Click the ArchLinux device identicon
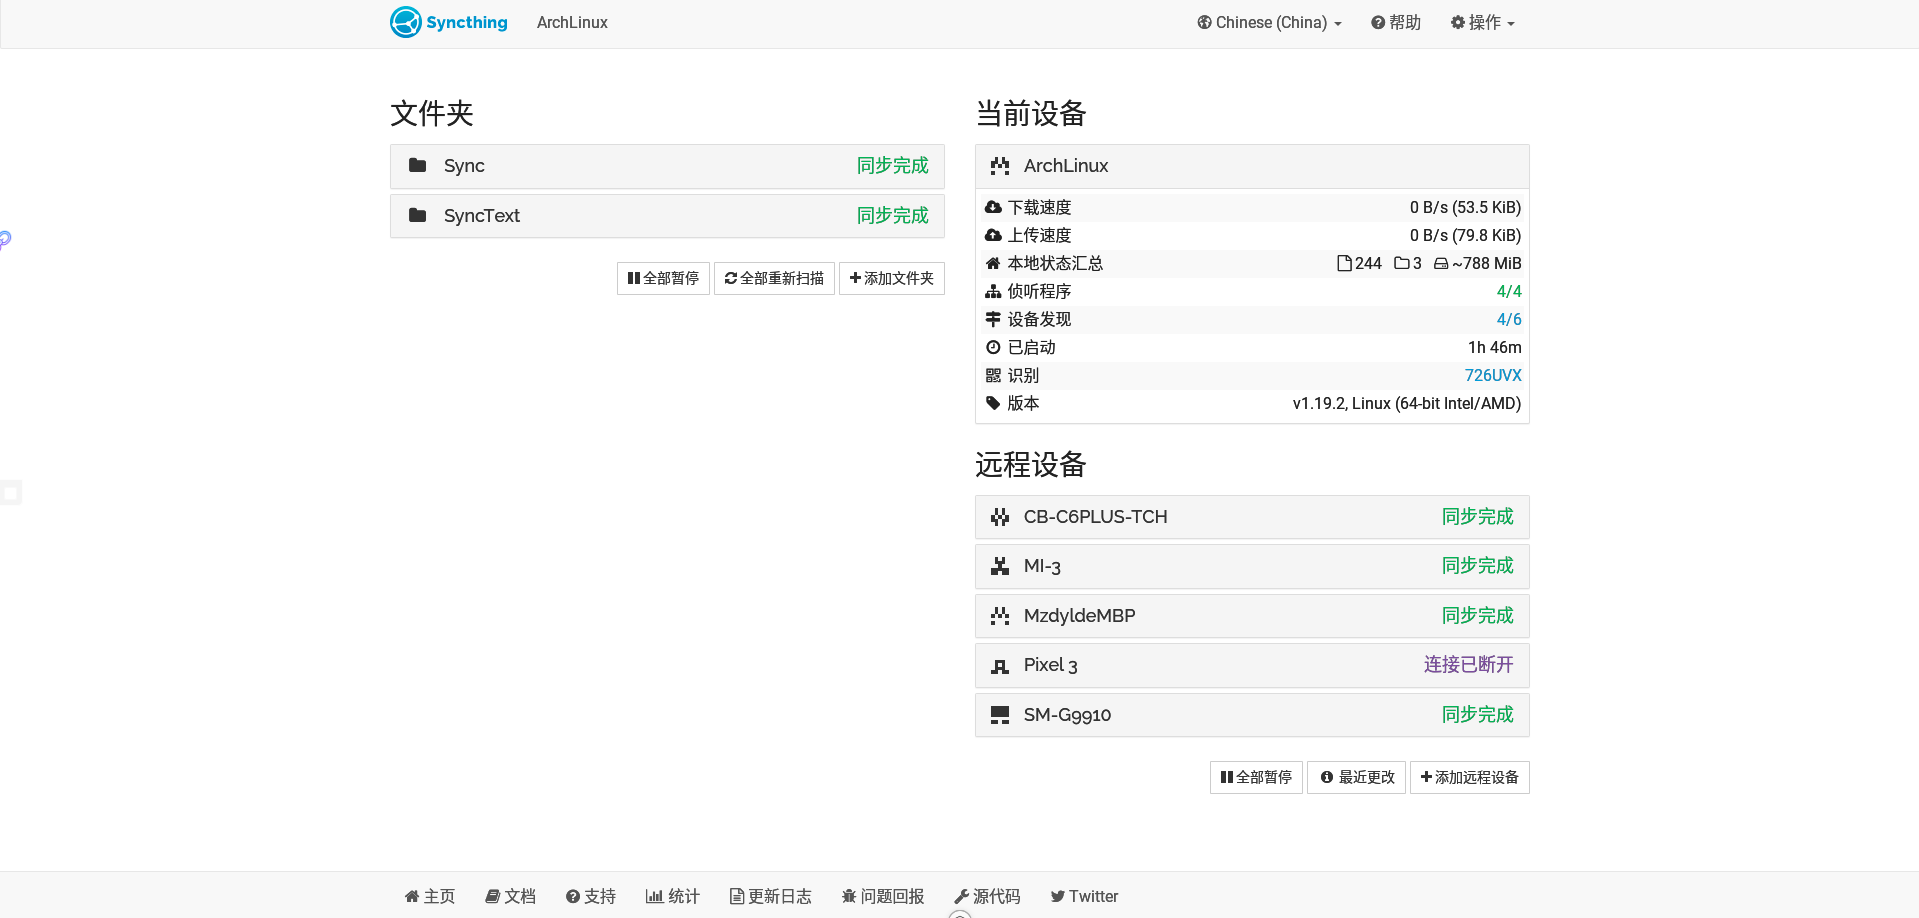The height and width of the screenshot is (918, 1919). (x=1000, y=166)
